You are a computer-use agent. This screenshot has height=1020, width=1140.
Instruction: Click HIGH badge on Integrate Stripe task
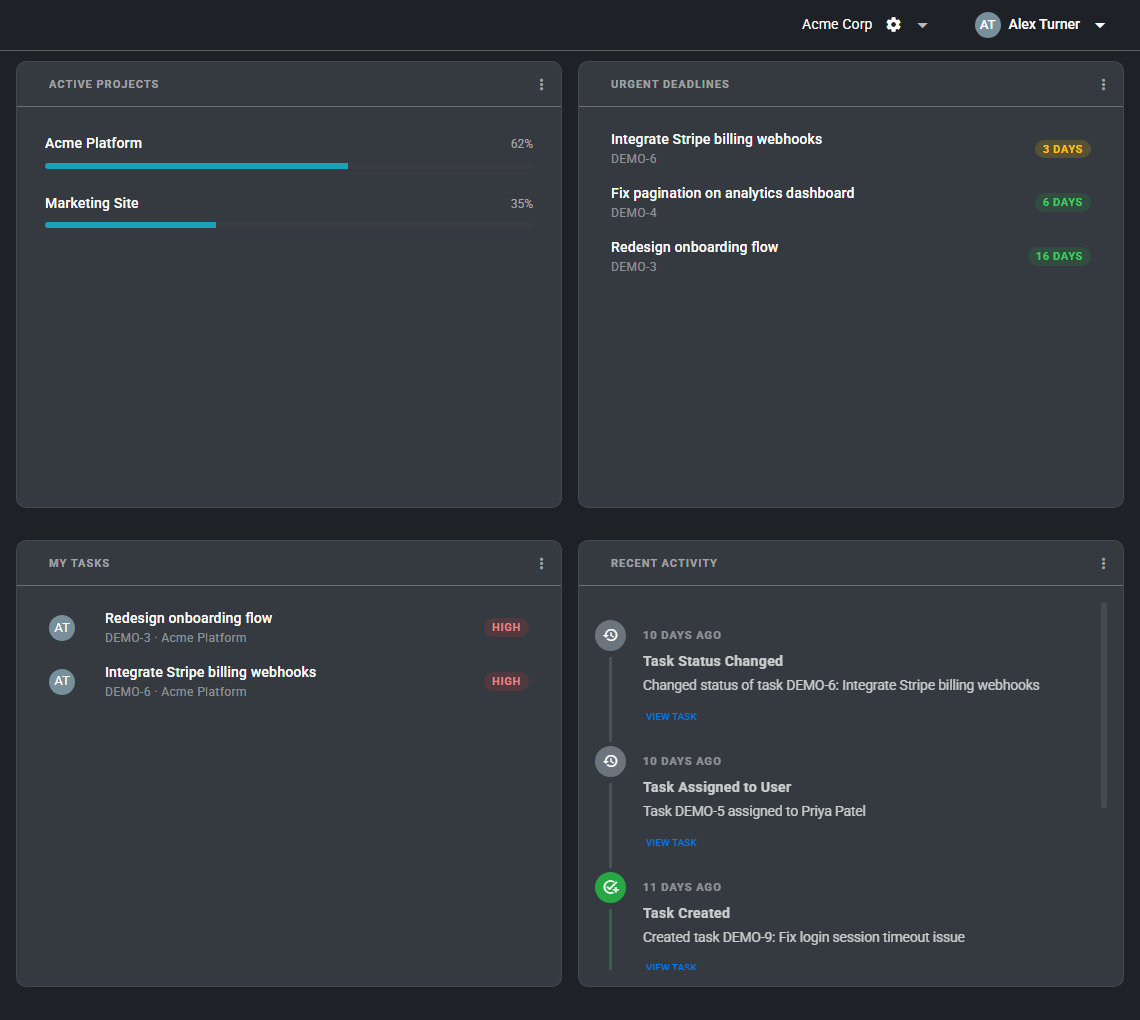506,681
